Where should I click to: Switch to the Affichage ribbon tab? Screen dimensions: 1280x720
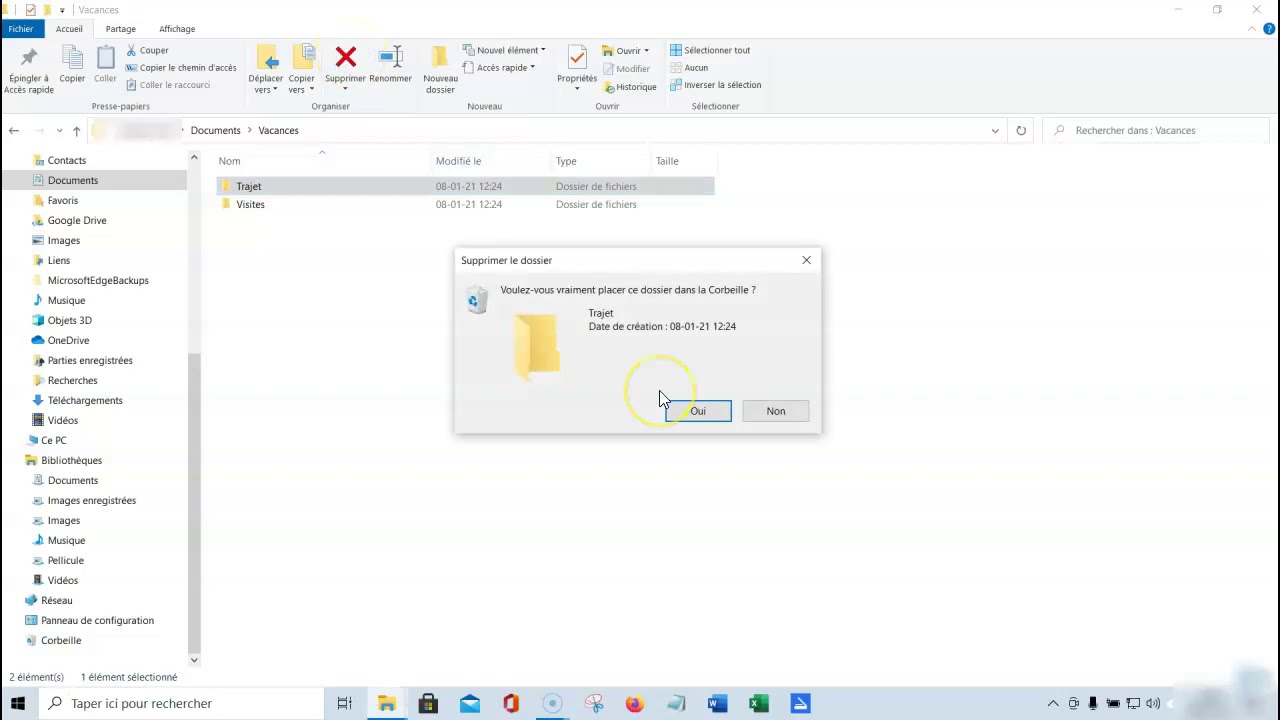point(178,29)
